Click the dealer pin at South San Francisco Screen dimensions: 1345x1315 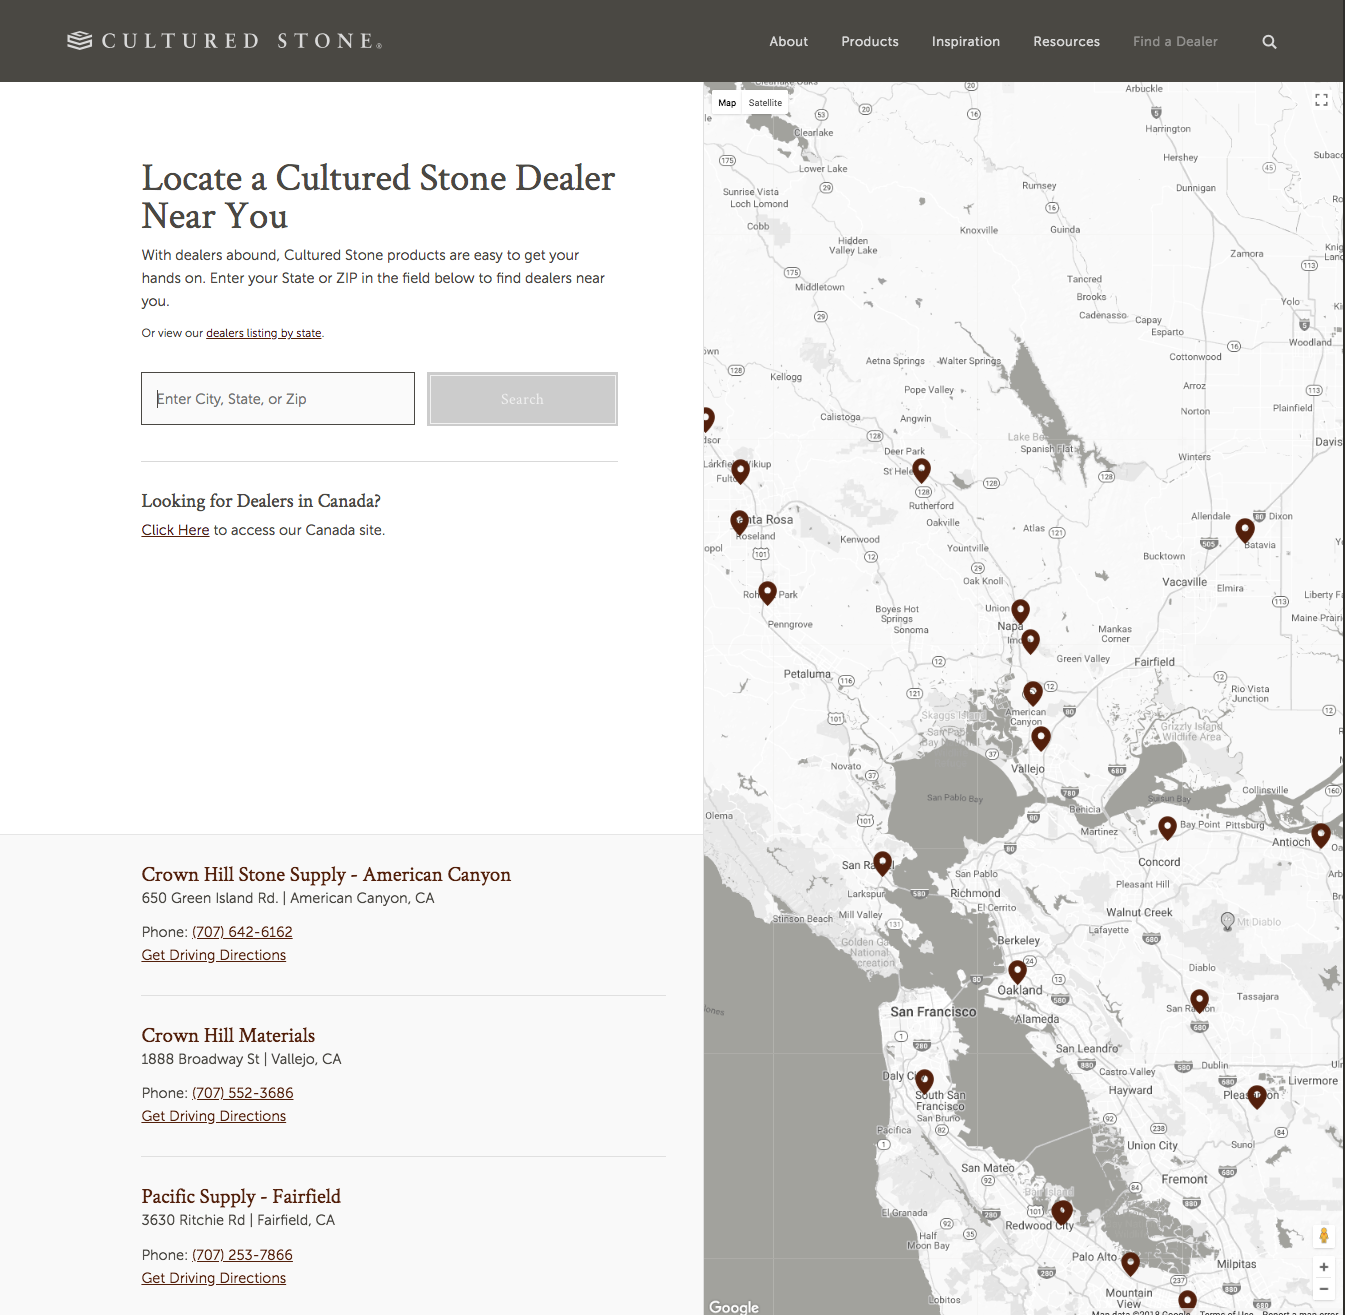pyautogui.click(x=925, y=1080)
